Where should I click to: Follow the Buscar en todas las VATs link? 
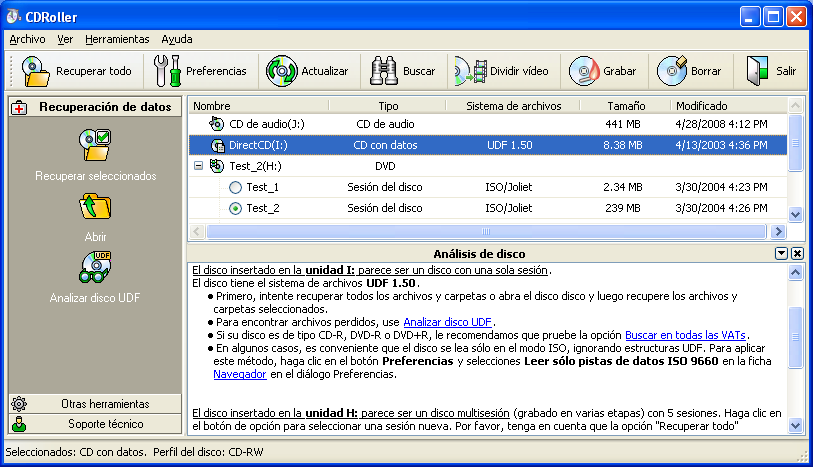point(686,334)
